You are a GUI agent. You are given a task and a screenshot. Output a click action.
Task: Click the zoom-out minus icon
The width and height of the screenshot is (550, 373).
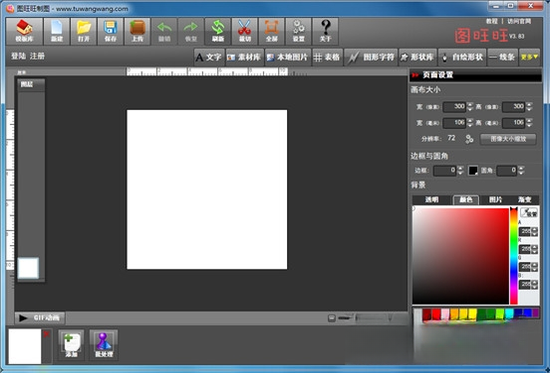pos(331,318)
